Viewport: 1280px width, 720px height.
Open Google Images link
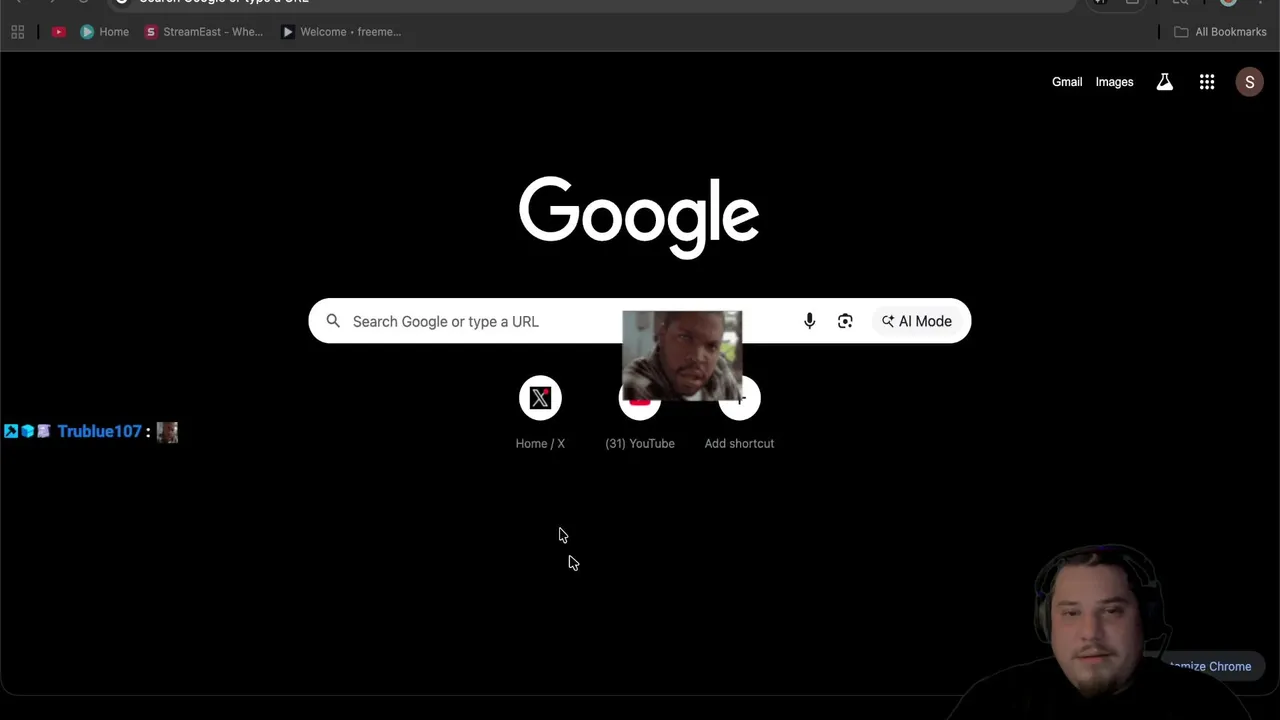tap(1114, 82)
